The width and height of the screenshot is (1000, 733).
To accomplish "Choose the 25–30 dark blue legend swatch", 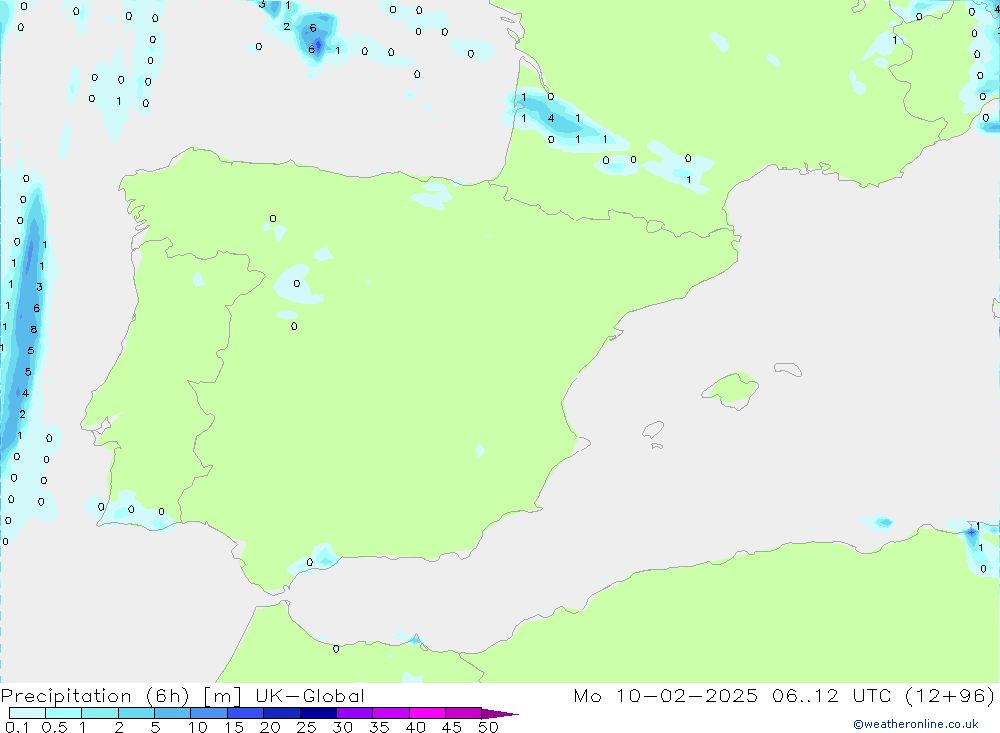I will tap(318, 713).
